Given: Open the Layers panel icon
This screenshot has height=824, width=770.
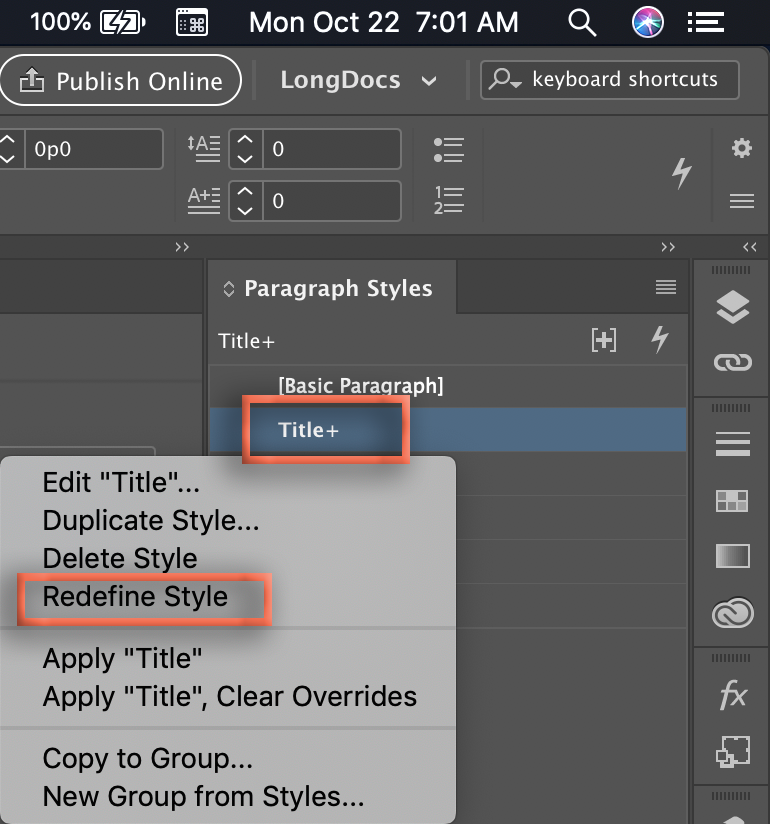Looking at the screenshot, I should pos(733,309).
